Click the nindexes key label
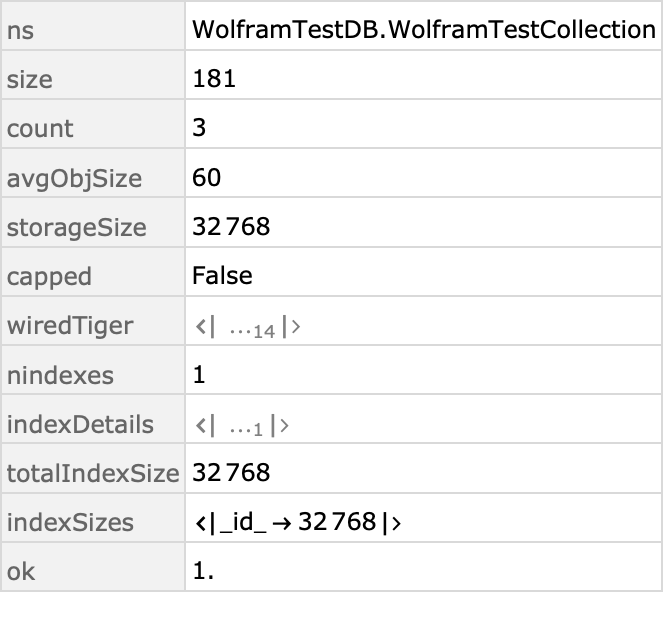The width and height of the screenshot is (665, 623). click(x=60, y=376)
